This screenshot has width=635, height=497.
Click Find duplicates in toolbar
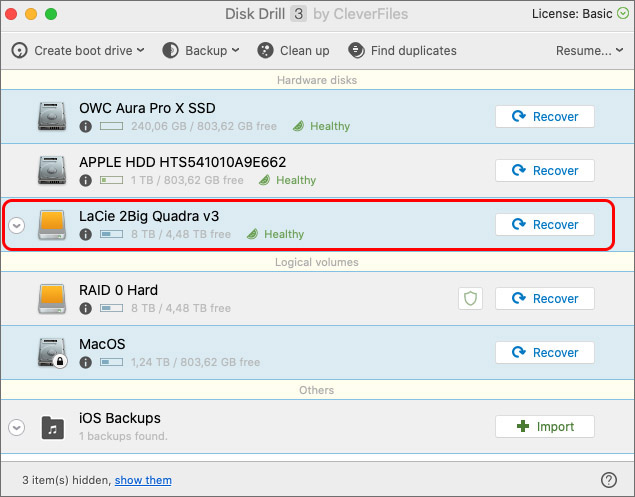tap(402, 51)
